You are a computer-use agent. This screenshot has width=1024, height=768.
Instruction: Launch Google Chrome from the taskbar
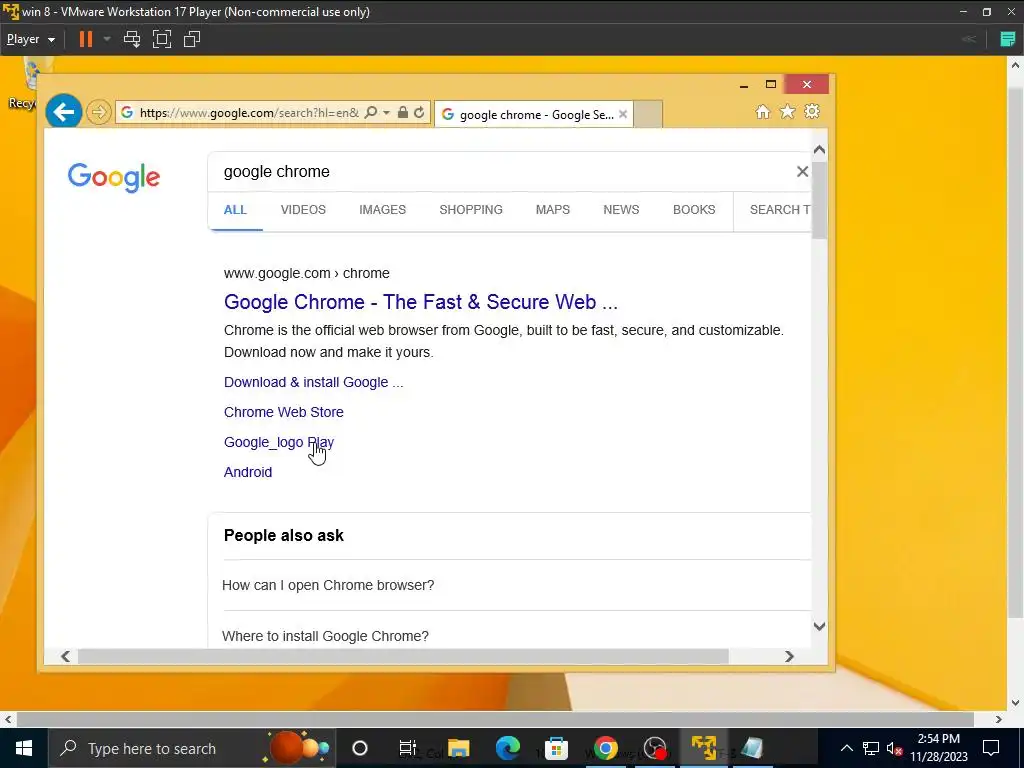(x=605, y=748)
